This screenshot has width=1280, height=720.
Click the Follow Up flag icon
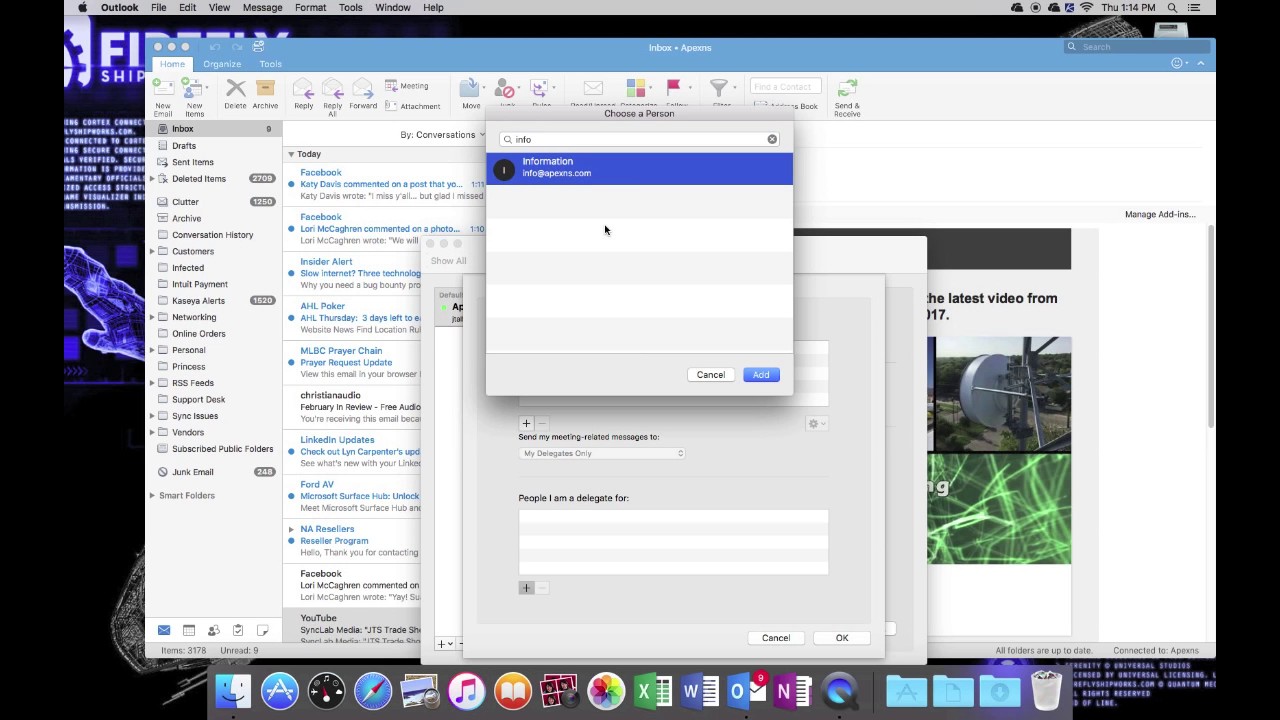tap(674, 89)
